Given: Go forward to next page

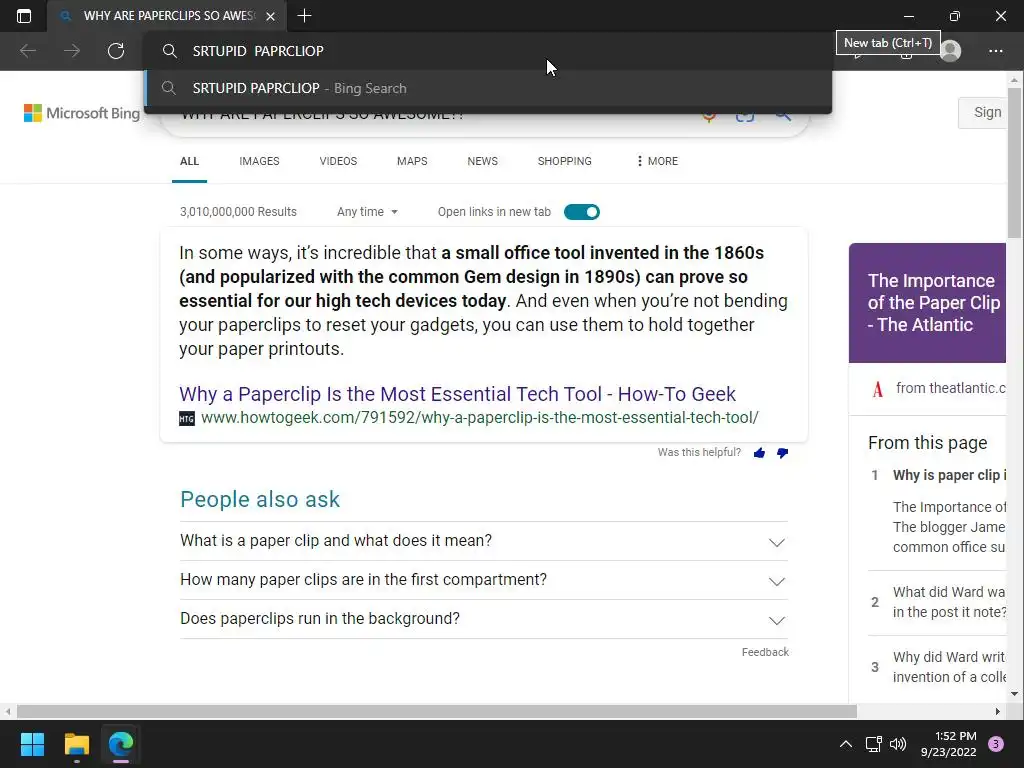Looking at the screenshot, I should [72, 51].
